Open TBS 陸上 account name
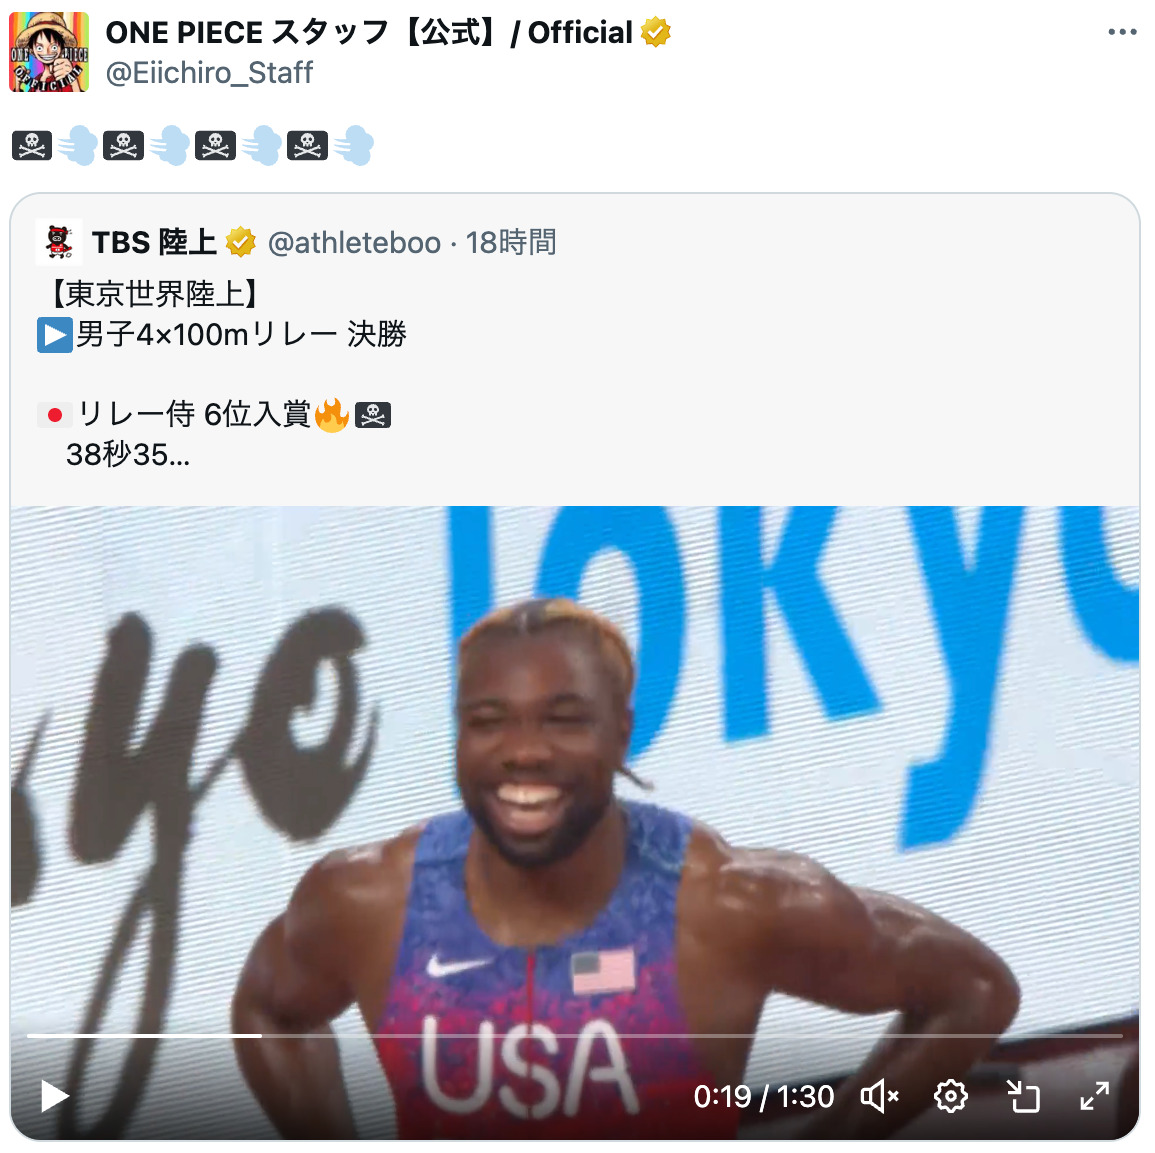The image size is (1155, 1153). tap(154, 242)
